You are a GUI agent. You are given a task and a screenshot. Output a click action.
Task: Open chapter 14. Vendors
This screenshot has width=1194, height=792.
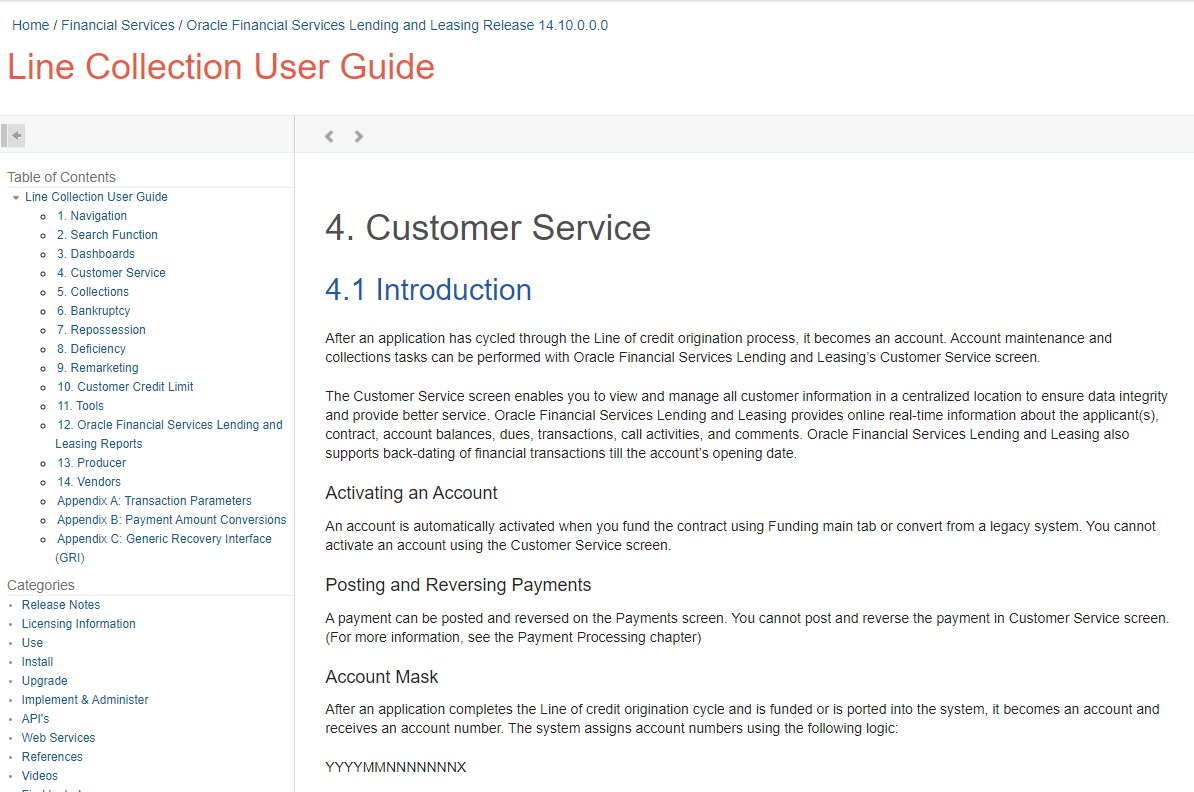coord(89,482)
